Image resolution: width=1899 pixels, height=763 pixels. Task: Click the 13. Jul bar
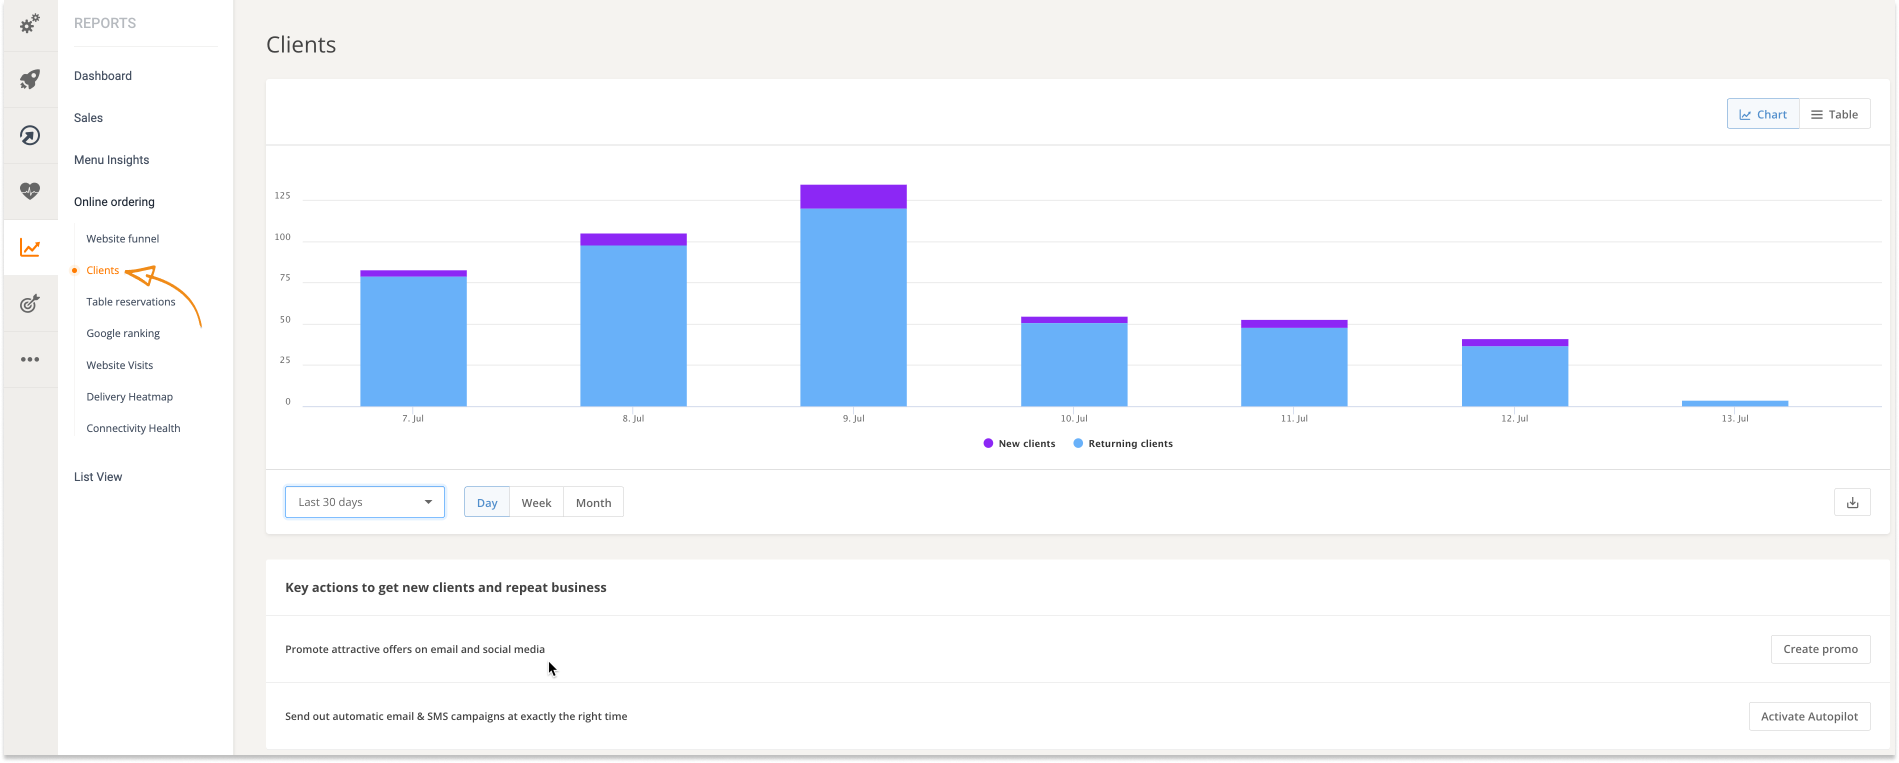(1735, 404)
